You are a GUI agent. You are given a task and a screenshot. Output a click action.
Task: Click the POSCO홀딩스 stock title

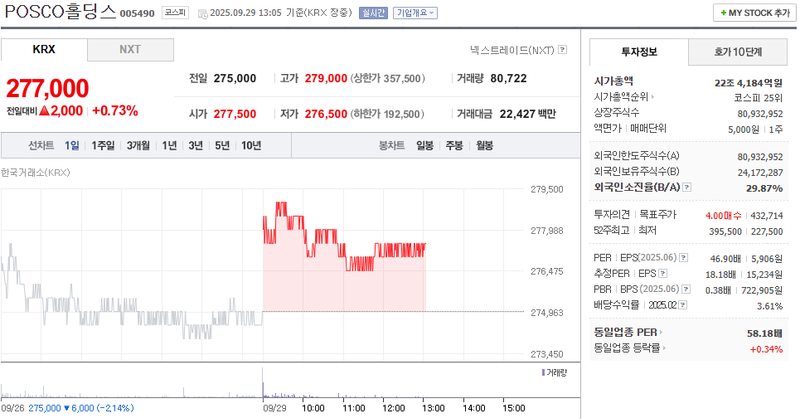tap(61, 11)
